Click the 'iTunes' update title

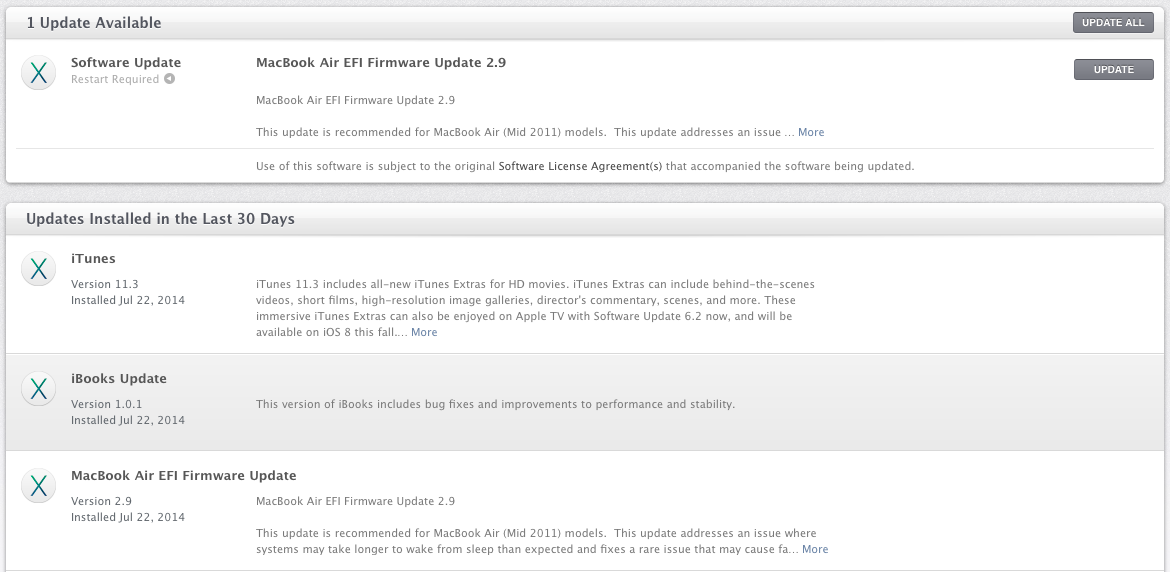[x=93, y=259]
